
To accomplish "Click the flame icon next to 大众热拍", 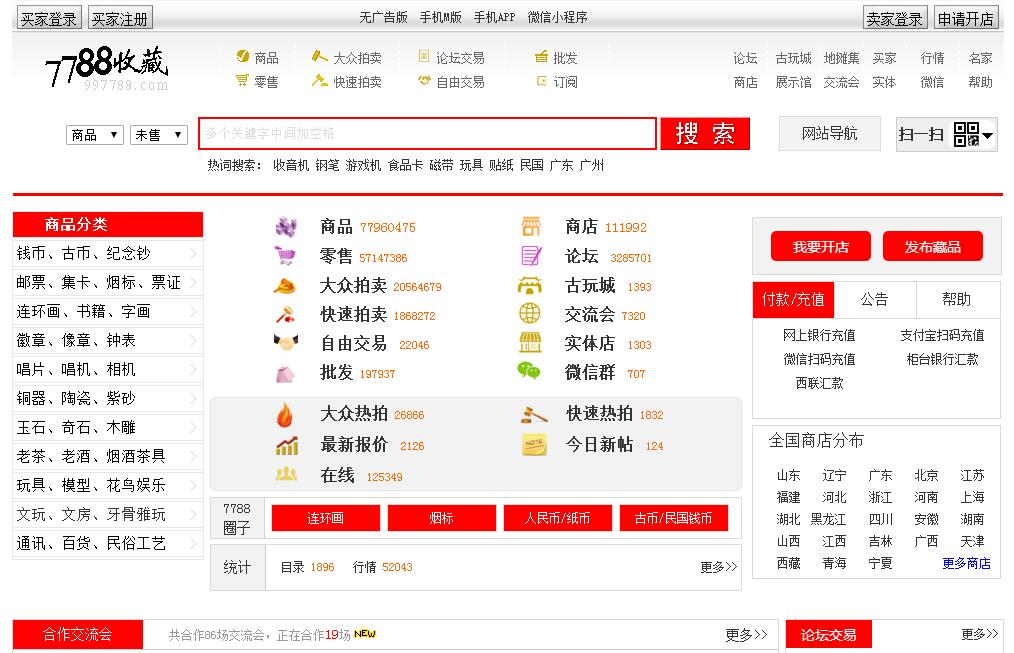I will [286, 414].
